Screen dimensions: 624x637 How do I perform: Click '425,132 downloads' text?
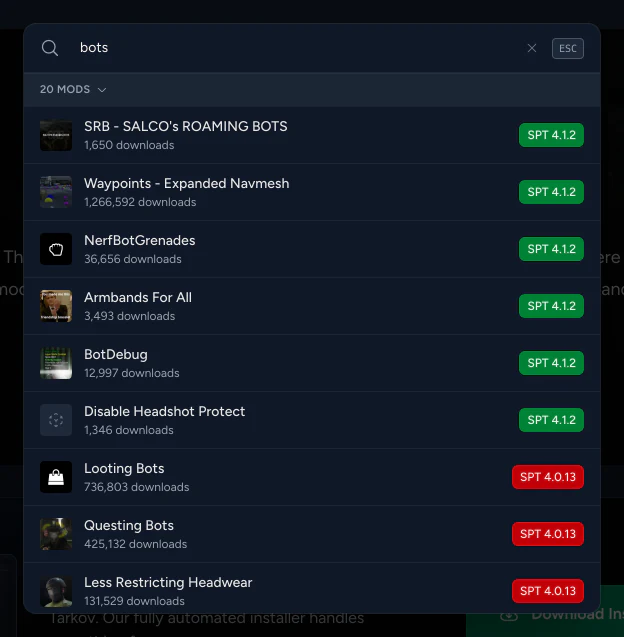coord(135,544)
